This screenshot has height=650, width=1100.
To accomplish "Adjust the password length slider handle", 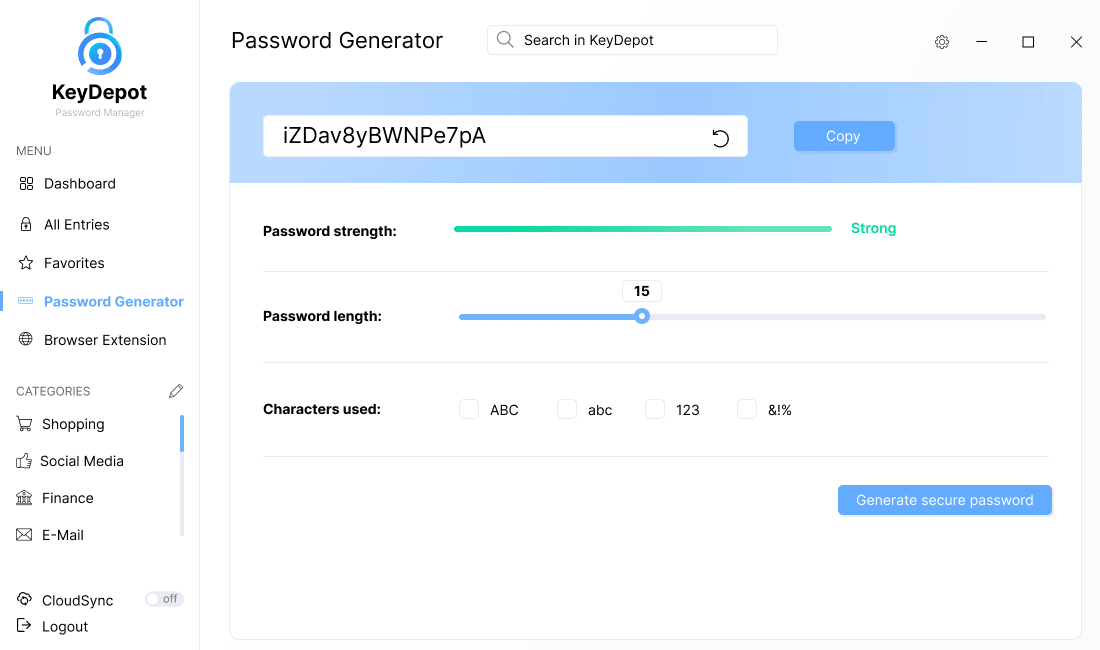I will coord(641,316).
